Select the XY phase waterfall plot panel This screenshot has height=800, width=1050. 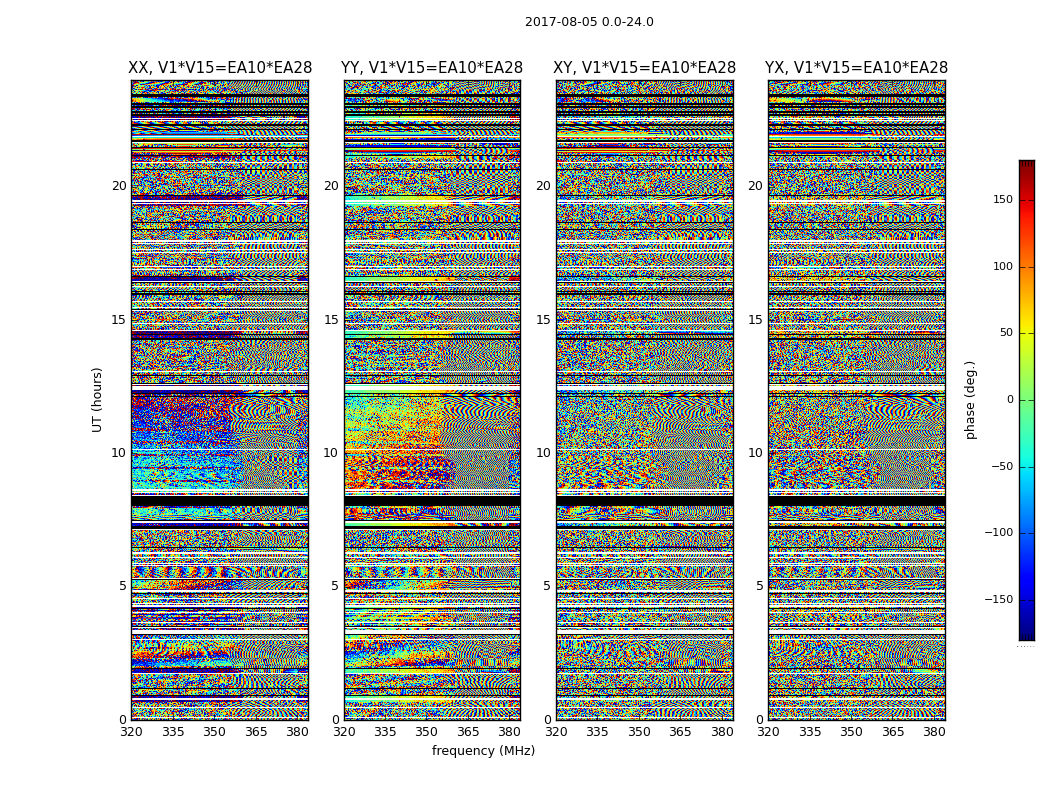coord(645,400)
